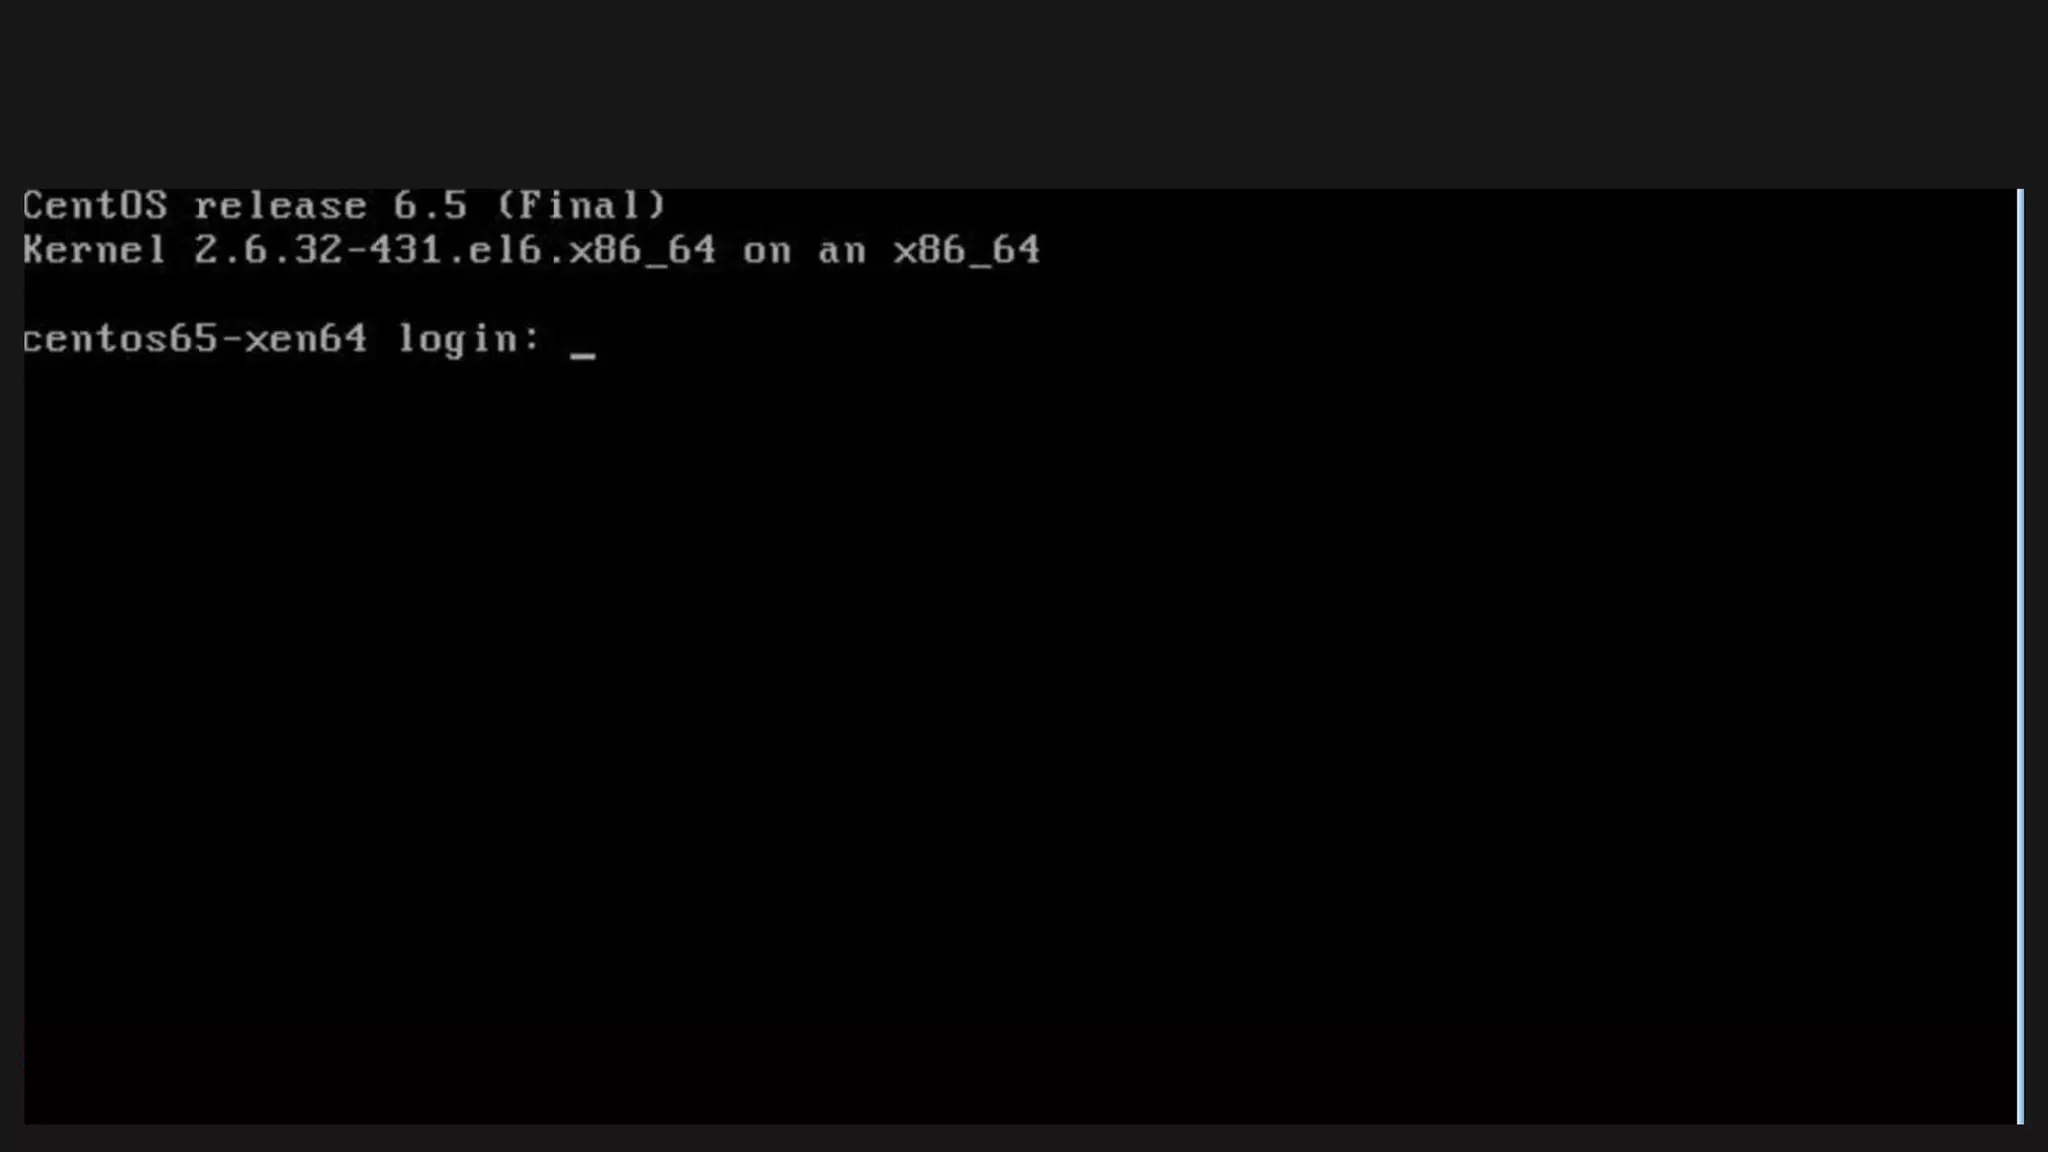
Task: Click the word "CentOS" at top left
Action: (x=95, y=205)
